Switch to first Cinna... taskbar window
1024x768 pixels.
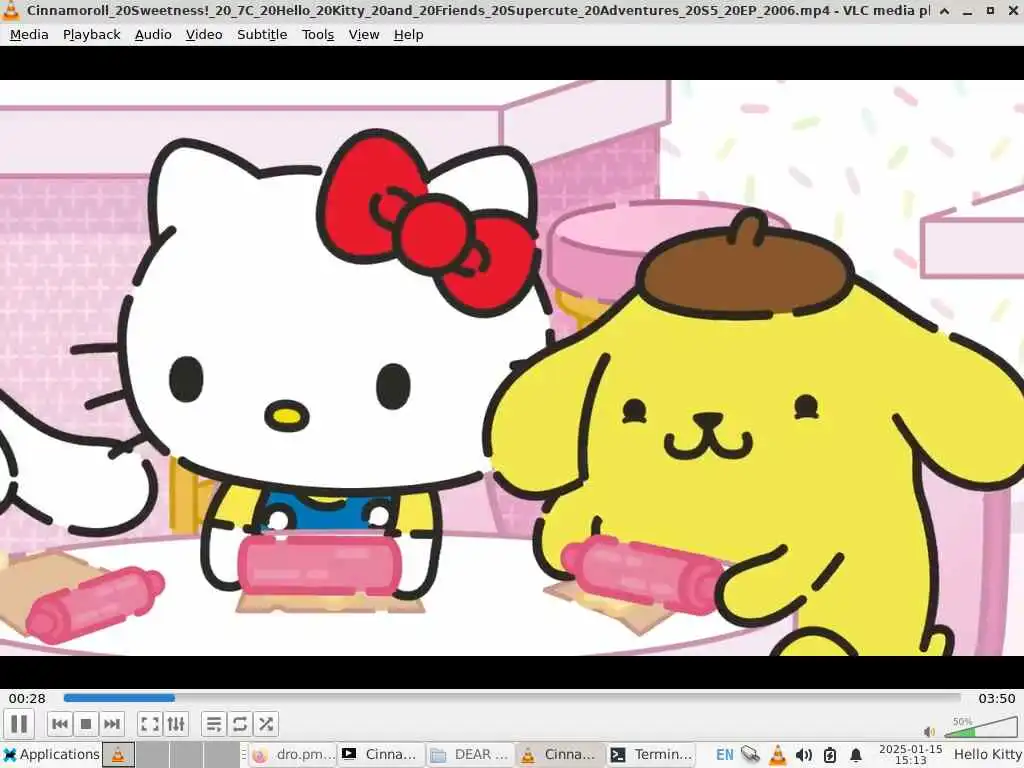click(381, 755)
